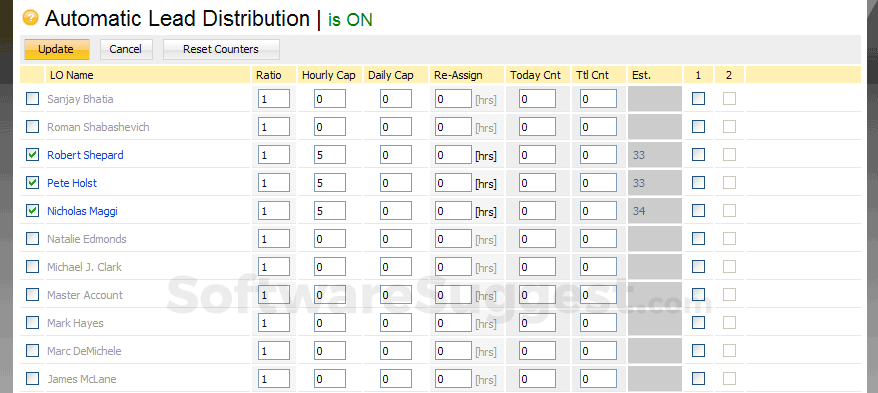Click Hourly Cap field for Pete Holst
The width and height of the screenshot is (878, 393).
pos(330,183)
